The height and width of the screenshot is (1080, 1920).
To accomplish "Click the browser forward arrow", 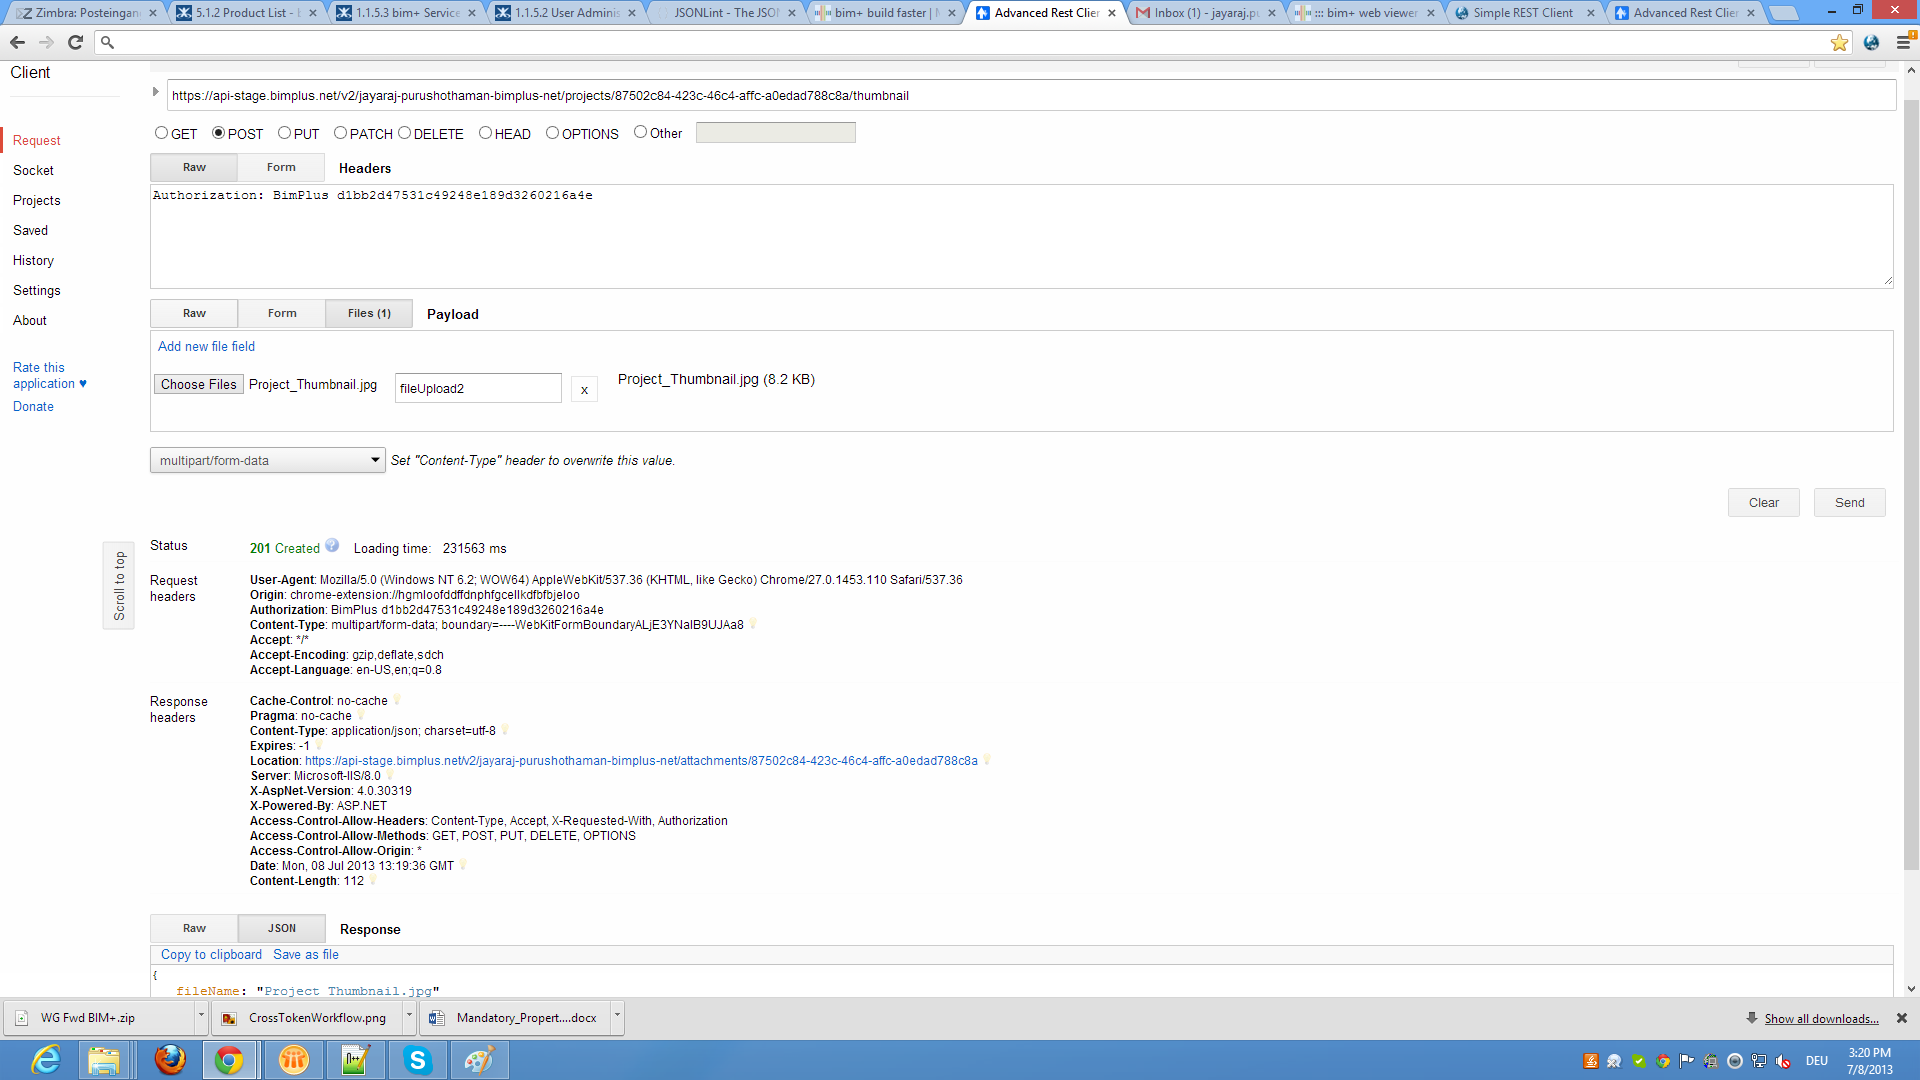I will (x=46, y=42).
